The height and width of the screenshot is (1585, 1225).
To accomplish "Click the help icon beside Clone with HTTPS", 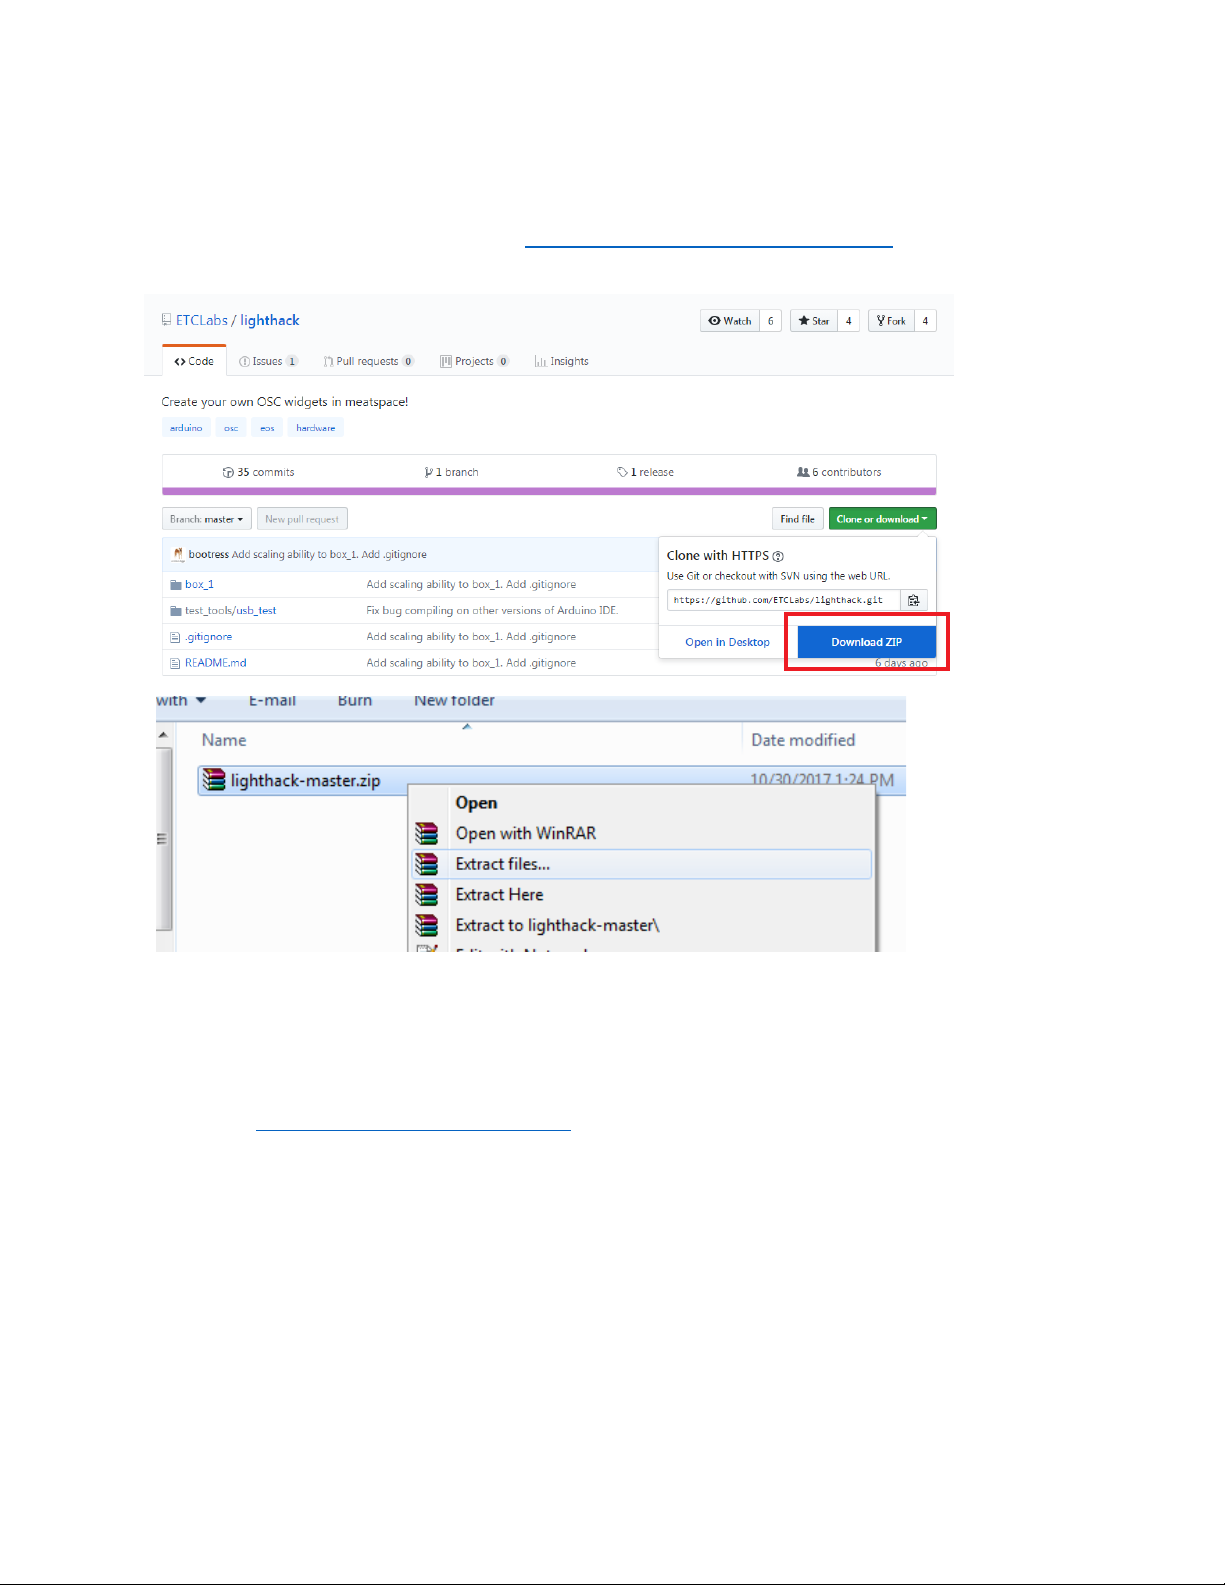I will point(778,556).
